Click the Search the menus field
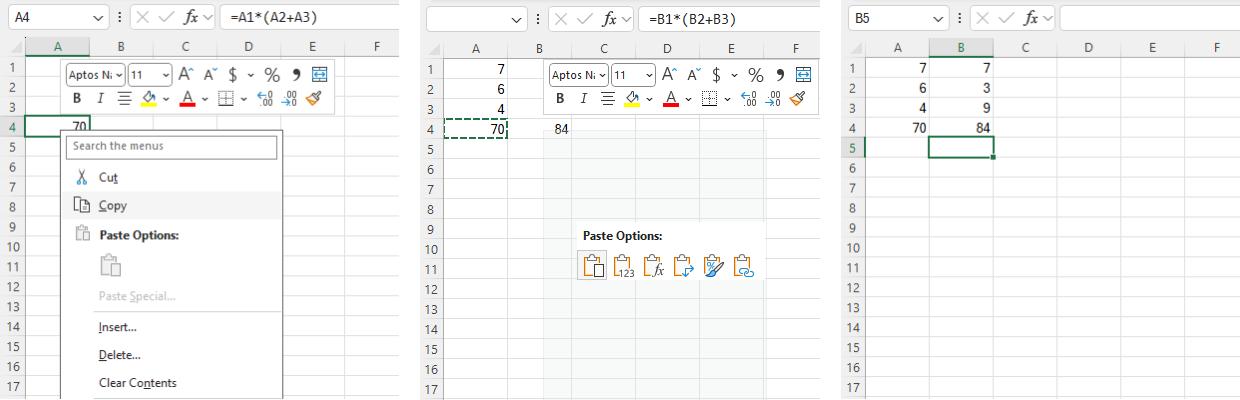Screen dimensions: 1240x400 171,146
